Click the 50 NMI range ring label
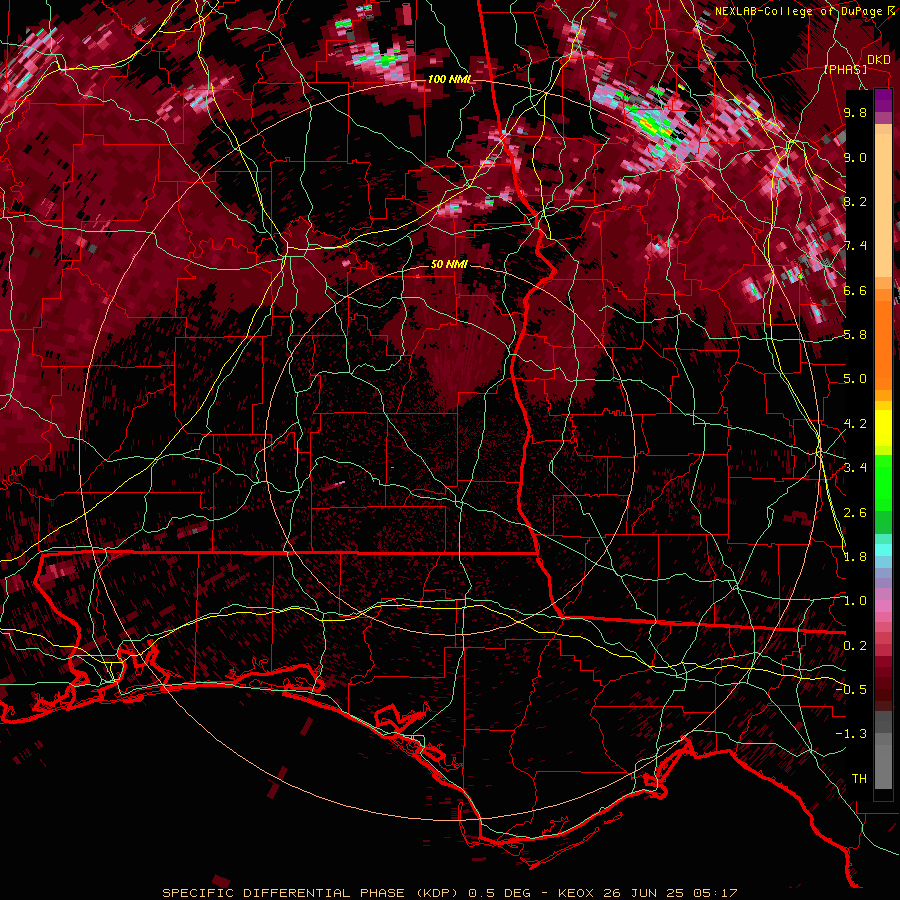Screen dimensions: 900x900 coord(449,264)
